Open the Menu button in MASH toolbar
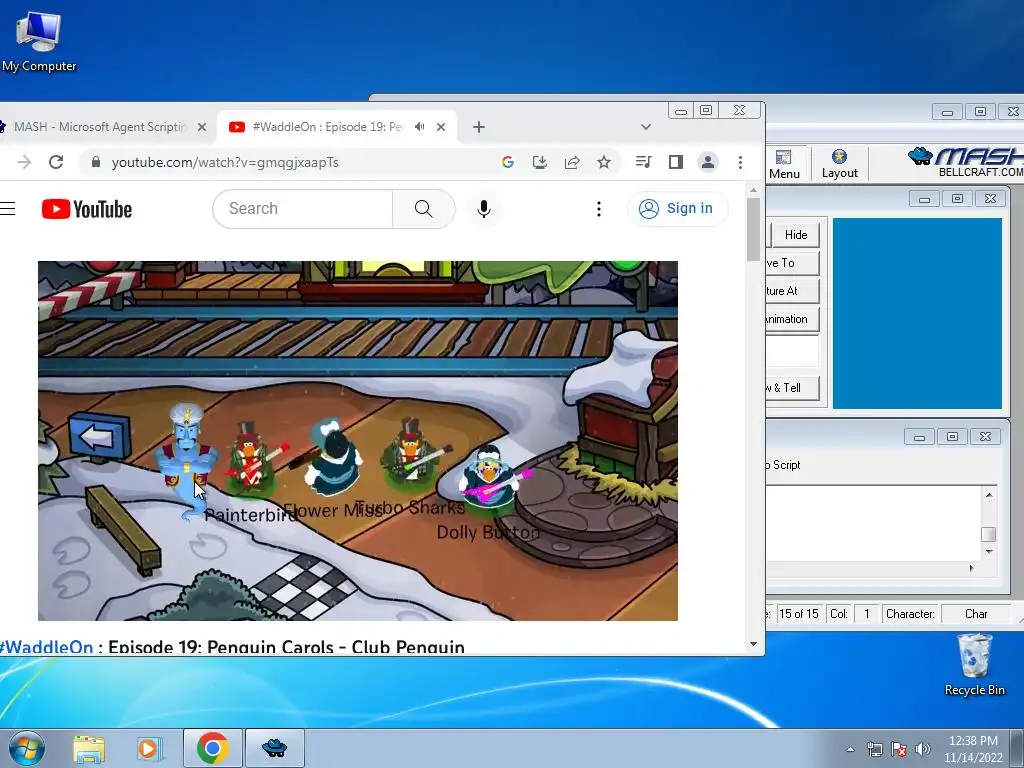This screenshot has height=768, width=1024. click(784, 164)
